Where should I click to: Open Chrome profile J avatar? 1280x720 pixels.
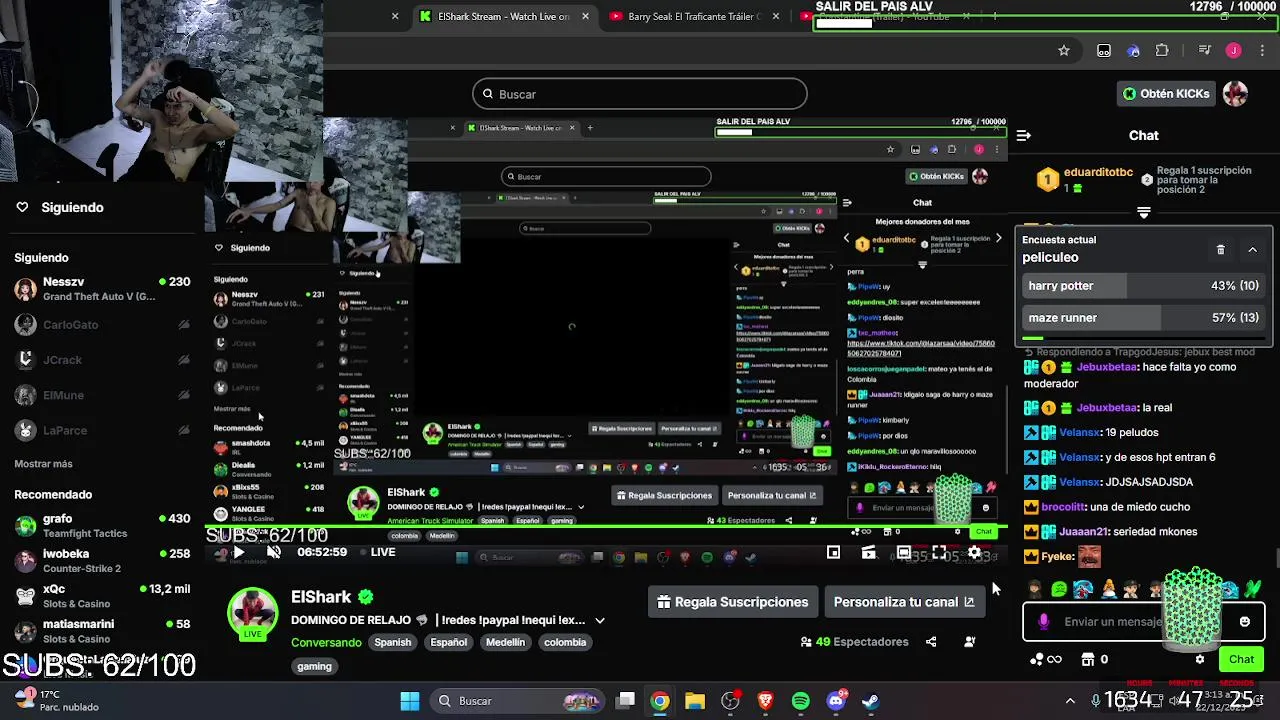[1234, 50]
